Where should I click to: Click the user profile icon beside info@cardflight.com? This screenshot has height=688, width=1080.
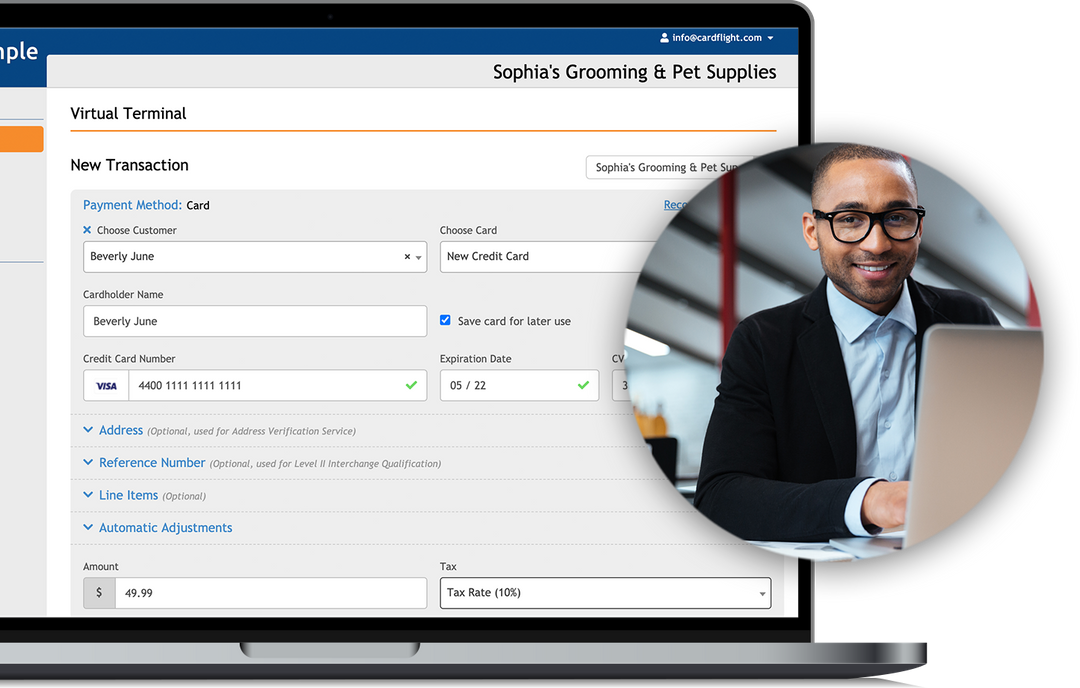click(664, 38)
